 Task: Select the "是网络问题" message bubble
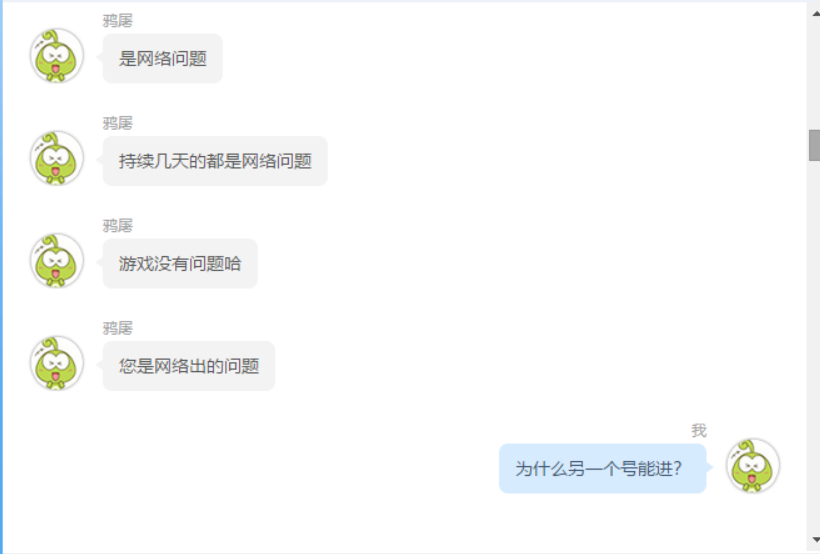[x=163, y=59]
